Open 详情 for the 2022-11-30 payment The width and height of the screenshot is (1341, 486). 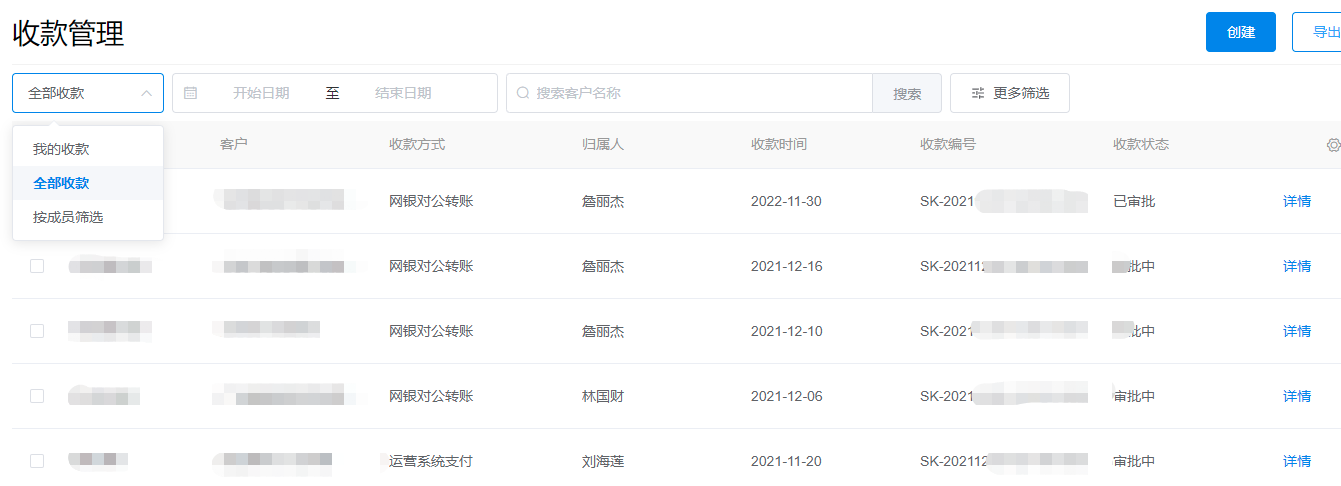pyautogui.click(x=1296, y=201)
